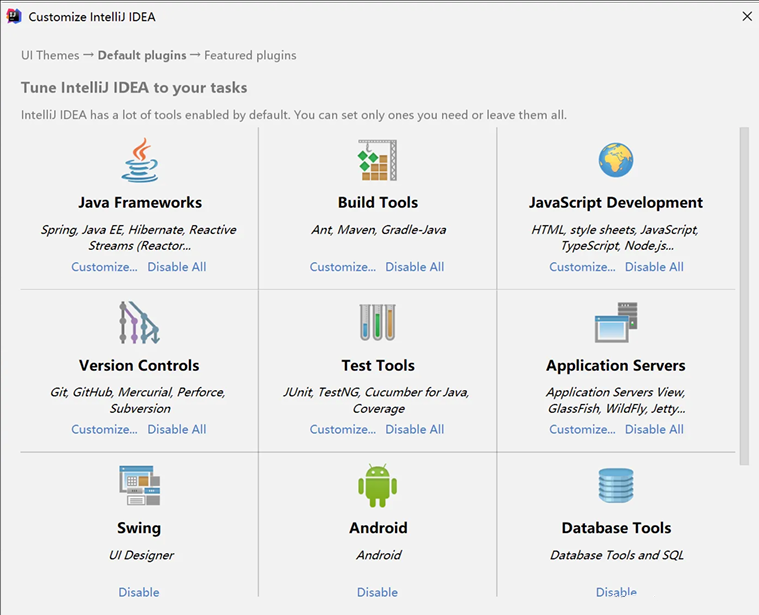Click the Database Tools cylinder icon
The image size is (759, 615).
click(616, 485)
